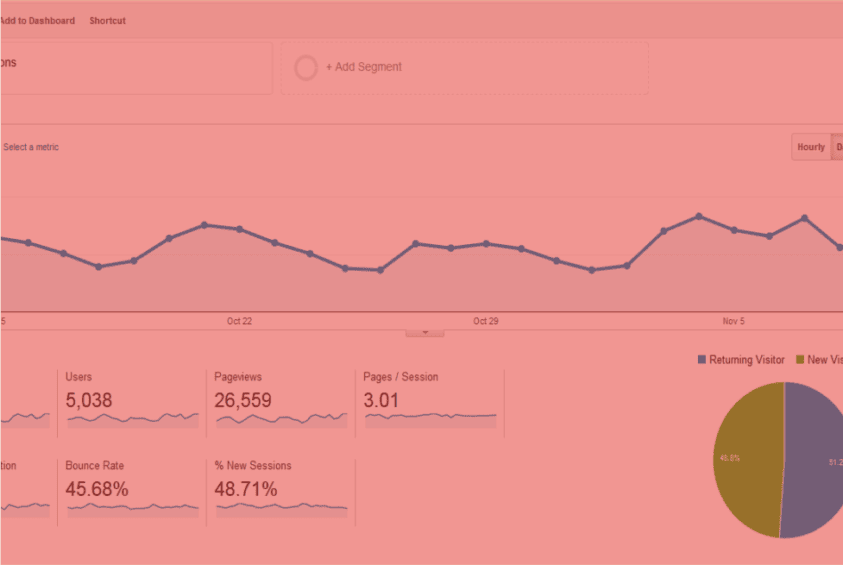The image size is (843, 565).
Task: Select the Pageviews metric card
Action: click(281, 403)
